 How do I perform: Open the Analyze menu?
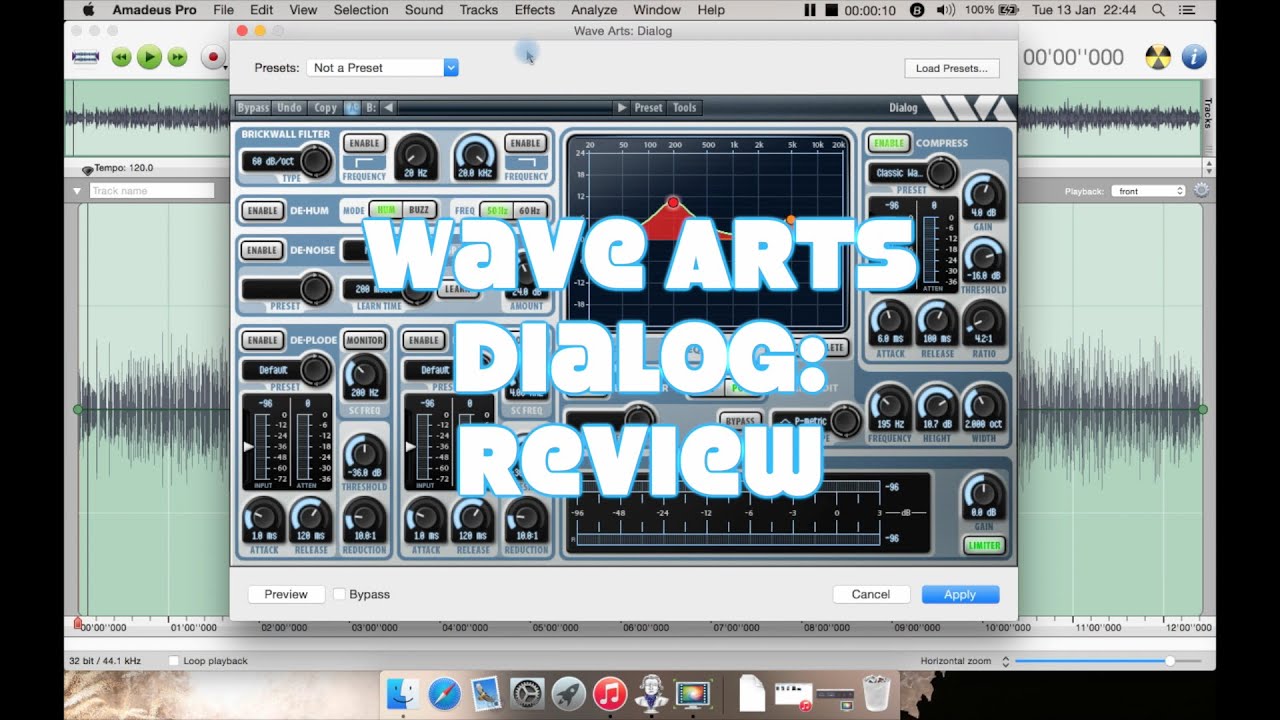(594, 10)
